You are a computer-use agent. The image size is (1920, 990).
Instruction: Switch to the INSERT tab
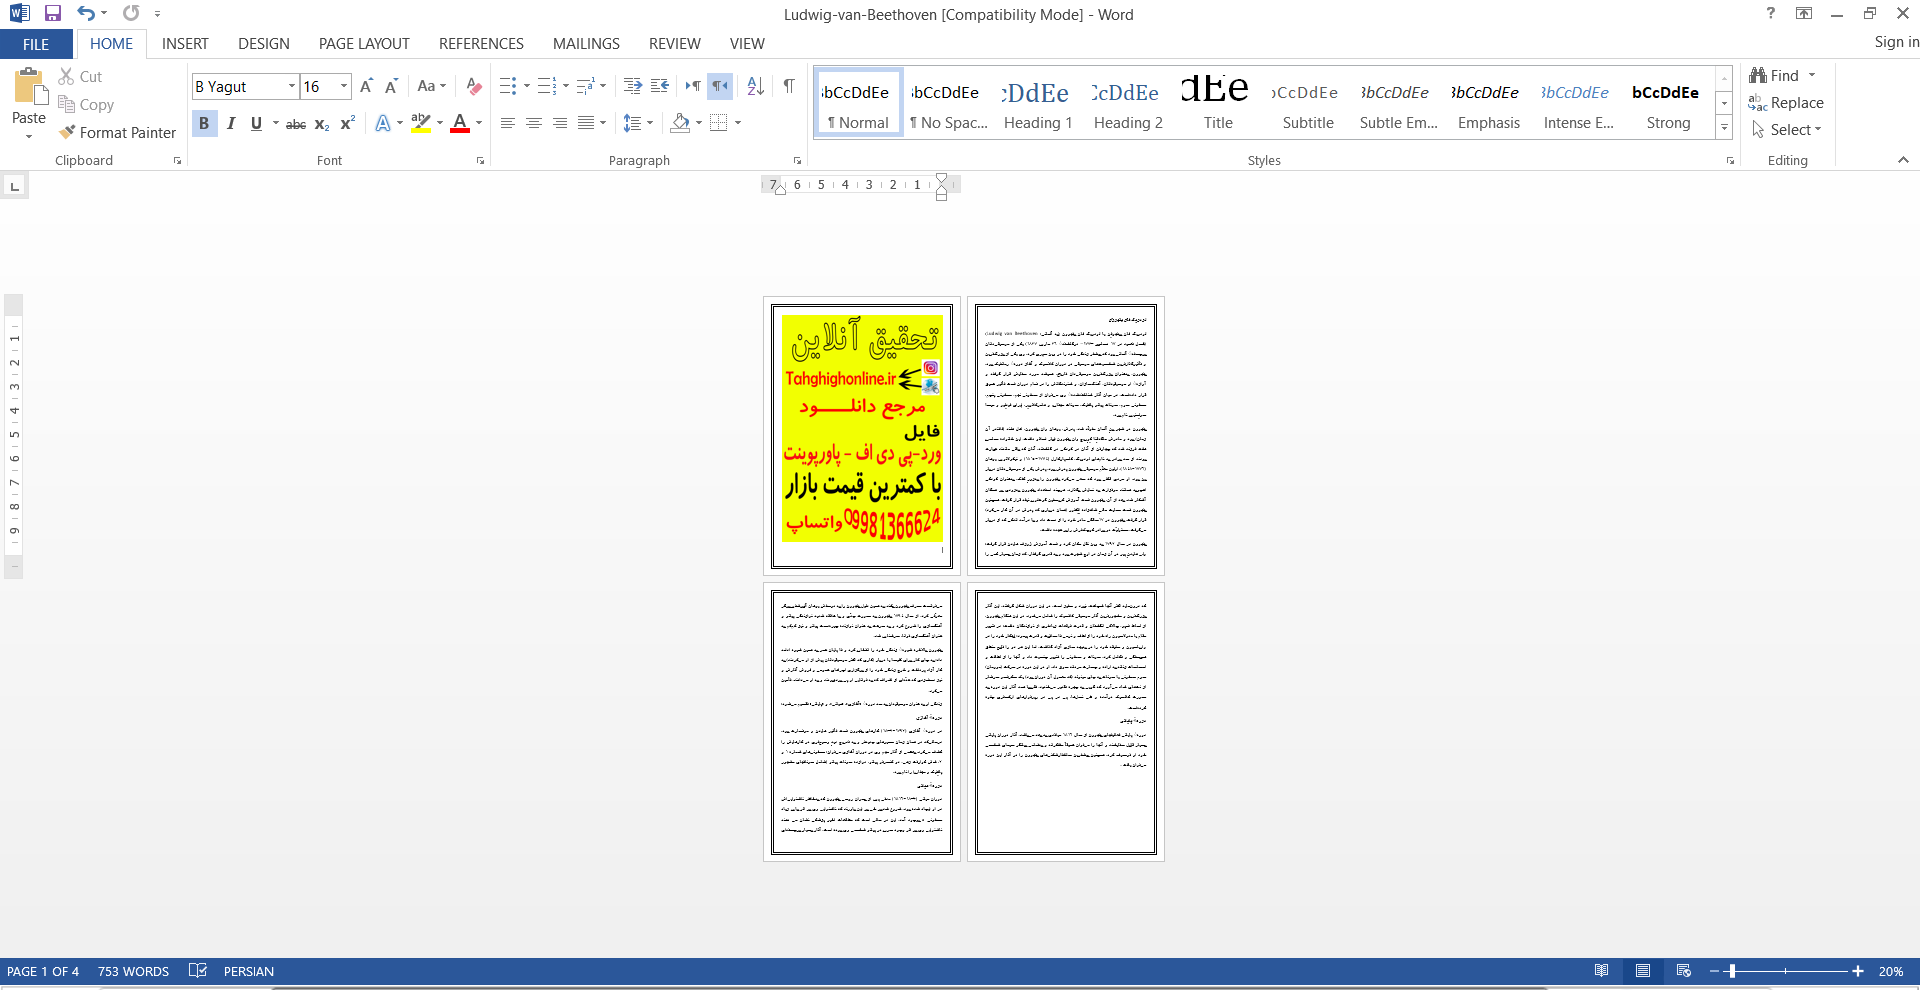point(185,44)
